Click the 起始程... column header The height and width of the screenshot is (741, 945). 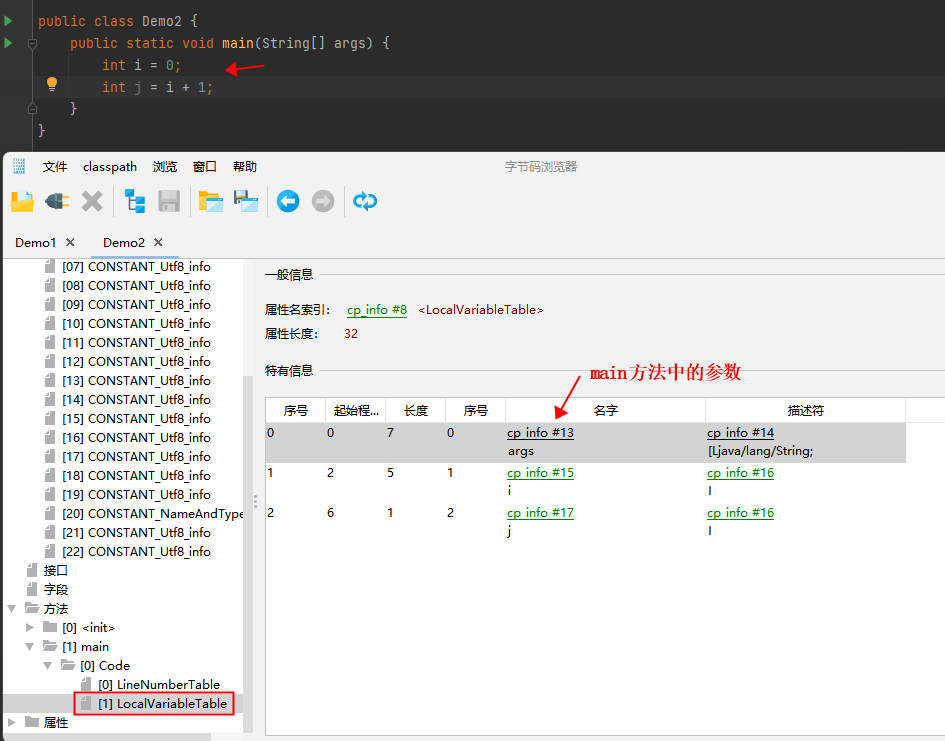pyautogui.click(x=356, y=411)
